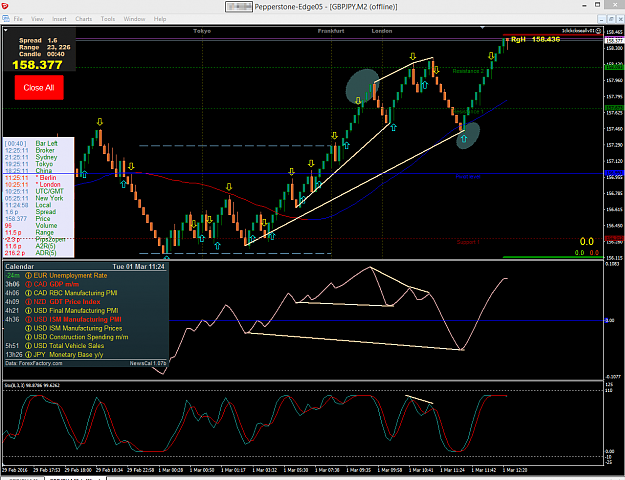Open the Help menu
This screenshot has width=625, height=480.
point(160,19)
